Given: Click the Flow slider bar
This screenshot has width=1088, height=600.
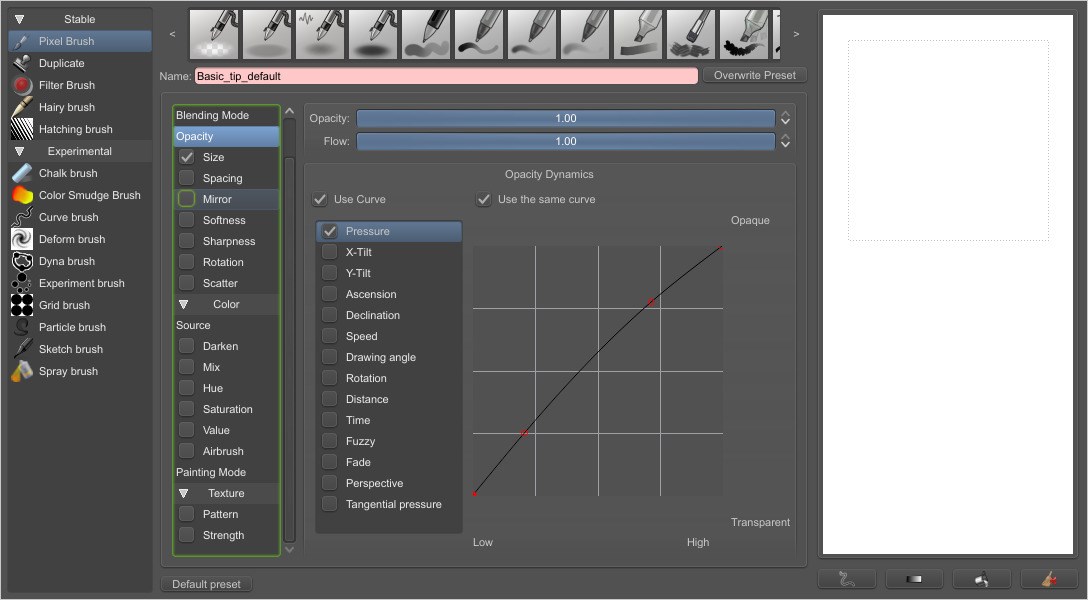Looking at the screenshot, I should pos(565,141).
